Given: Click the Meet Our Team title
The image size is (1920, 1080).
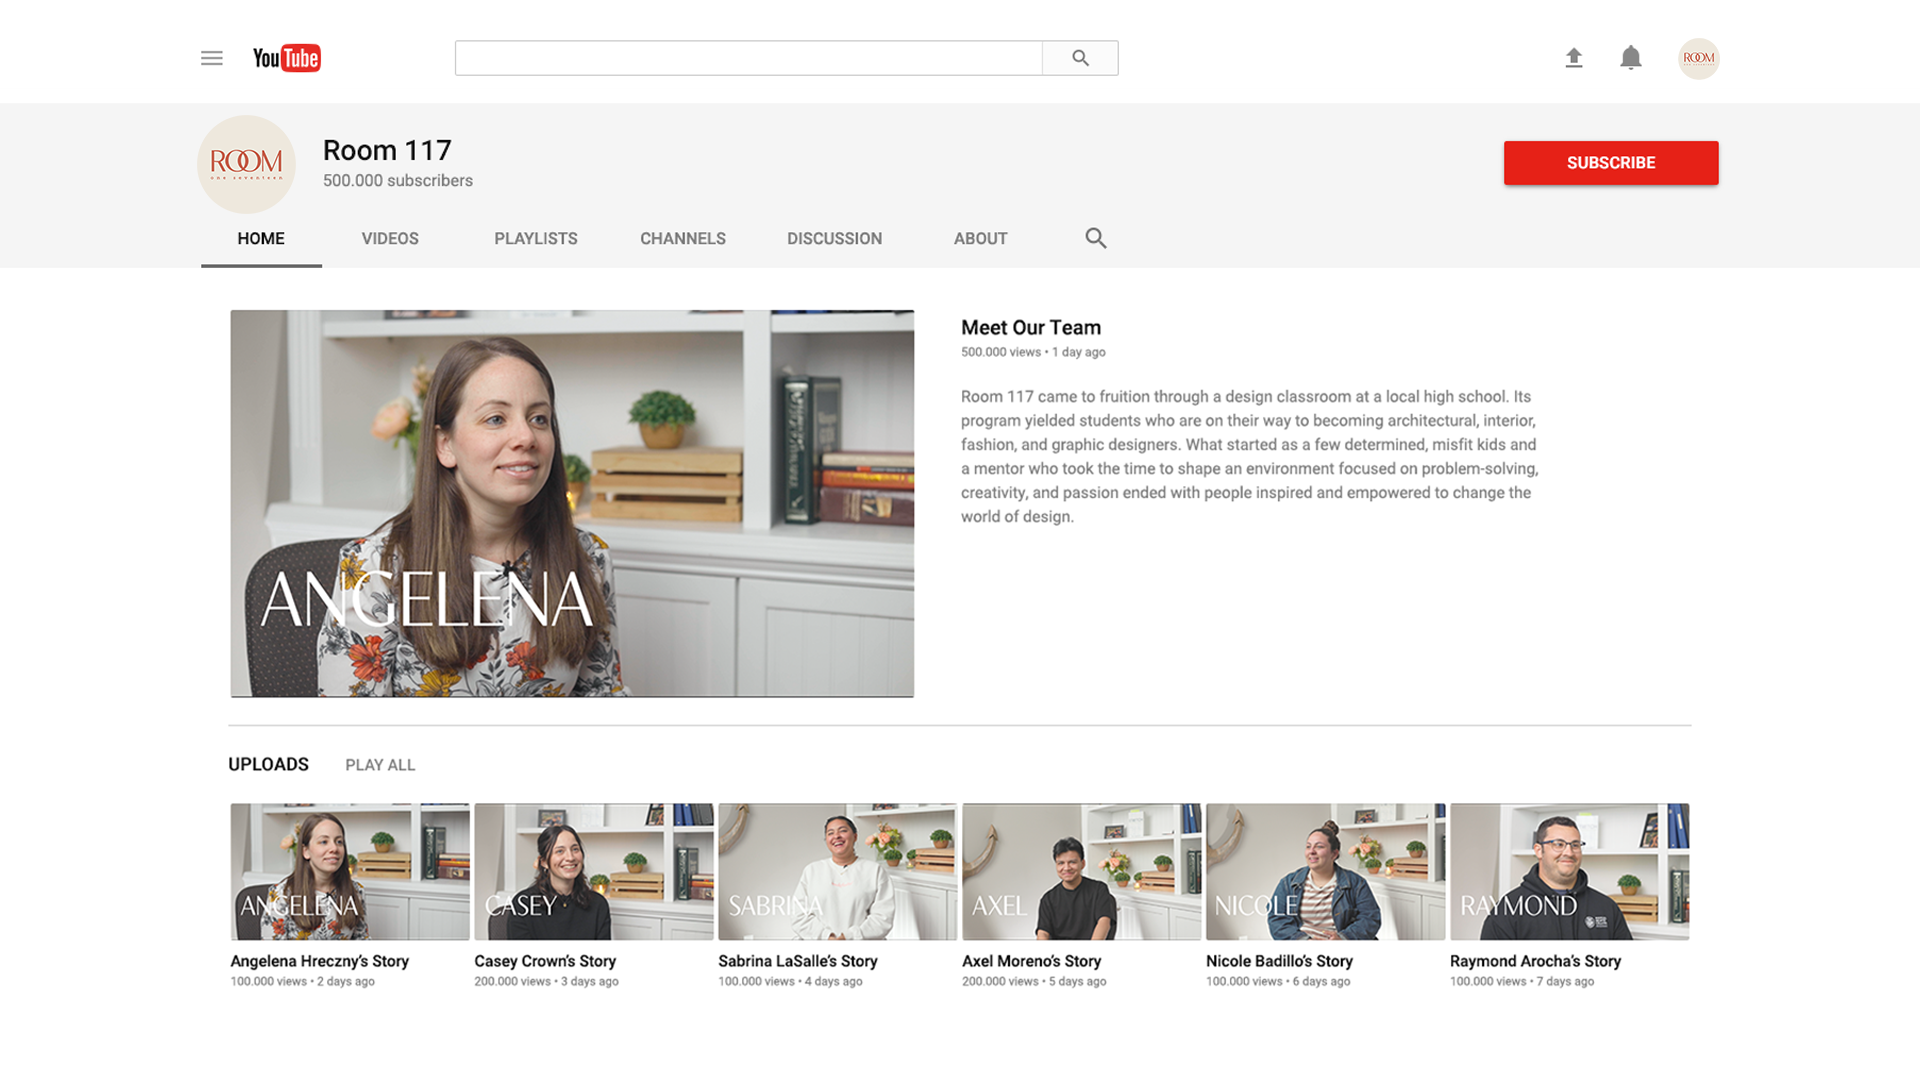Looking at the screenshot, I should 1030,328.
